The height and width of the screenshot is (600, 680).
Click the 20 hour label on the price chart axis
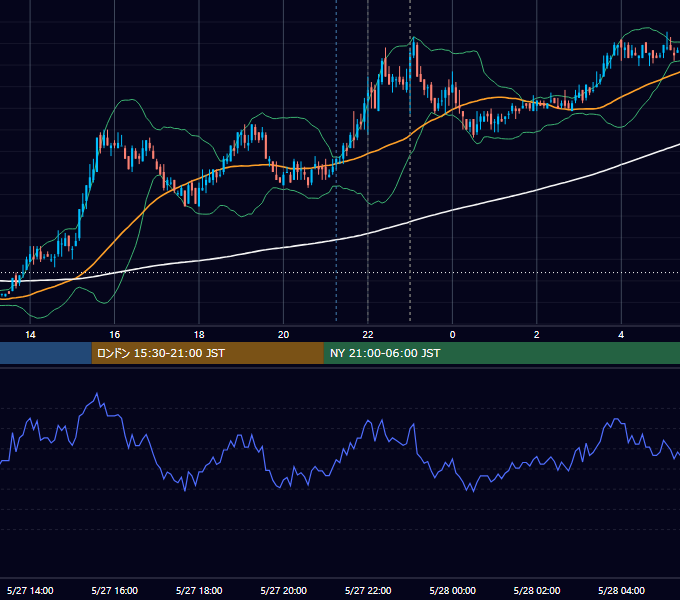[283, 335]
